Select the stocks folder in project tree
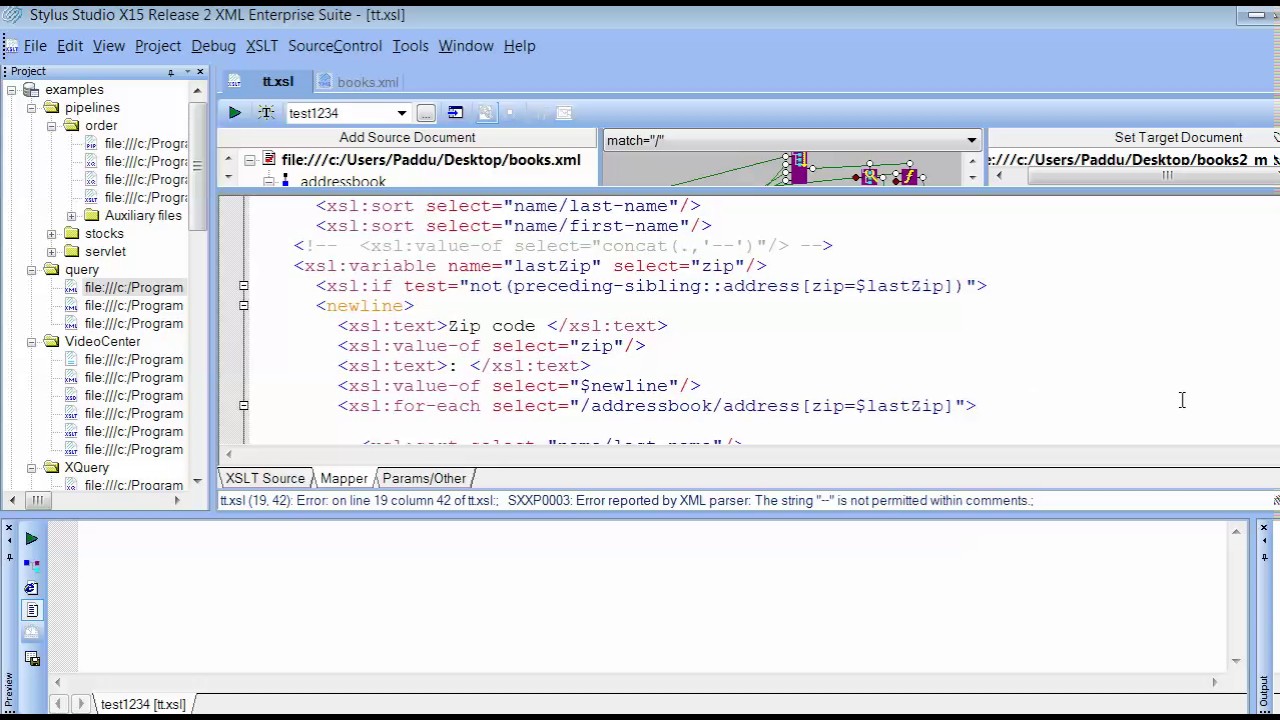Image resolution: width=1280 pixels, height=720 pixels. [x=104, y=234]
